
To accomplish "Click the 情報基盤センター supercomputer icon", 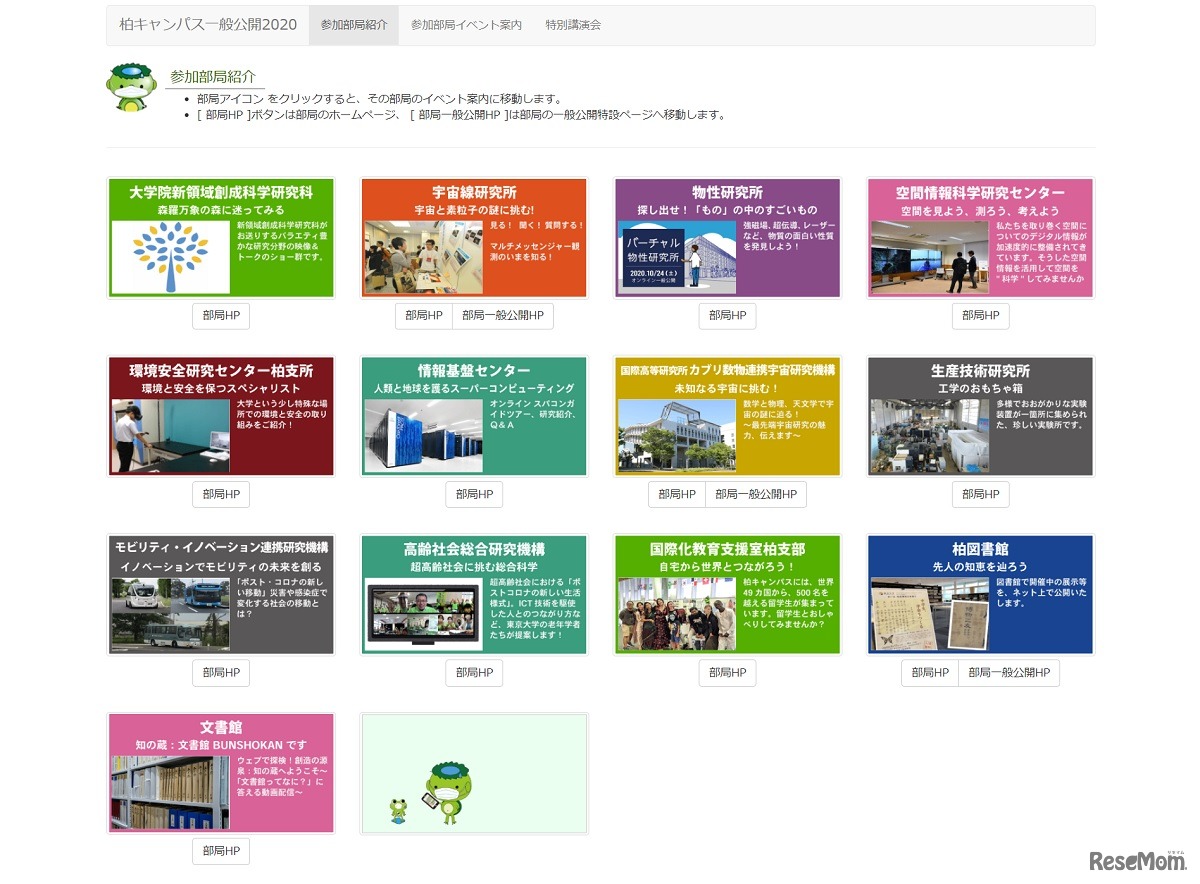I will click(x=474, y=416).
